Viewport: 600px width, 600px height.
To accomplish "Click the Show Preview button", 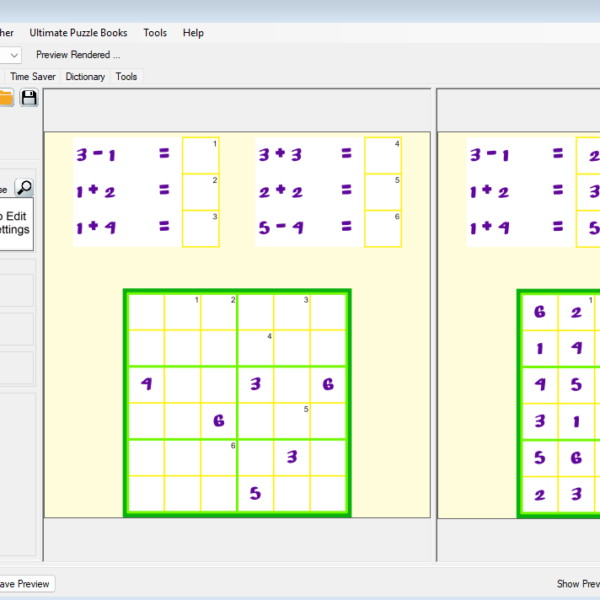I will pos(578,584).
